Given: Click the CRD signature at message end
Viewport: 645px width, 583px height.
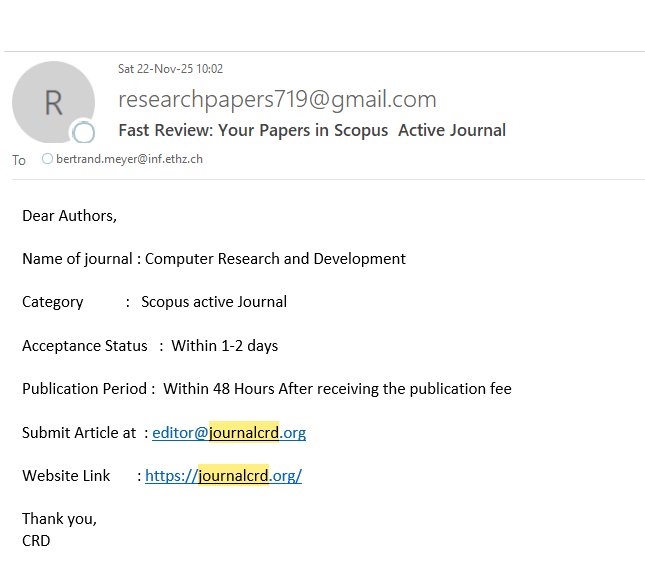Looking at the screenshot, I should [36, 541].
